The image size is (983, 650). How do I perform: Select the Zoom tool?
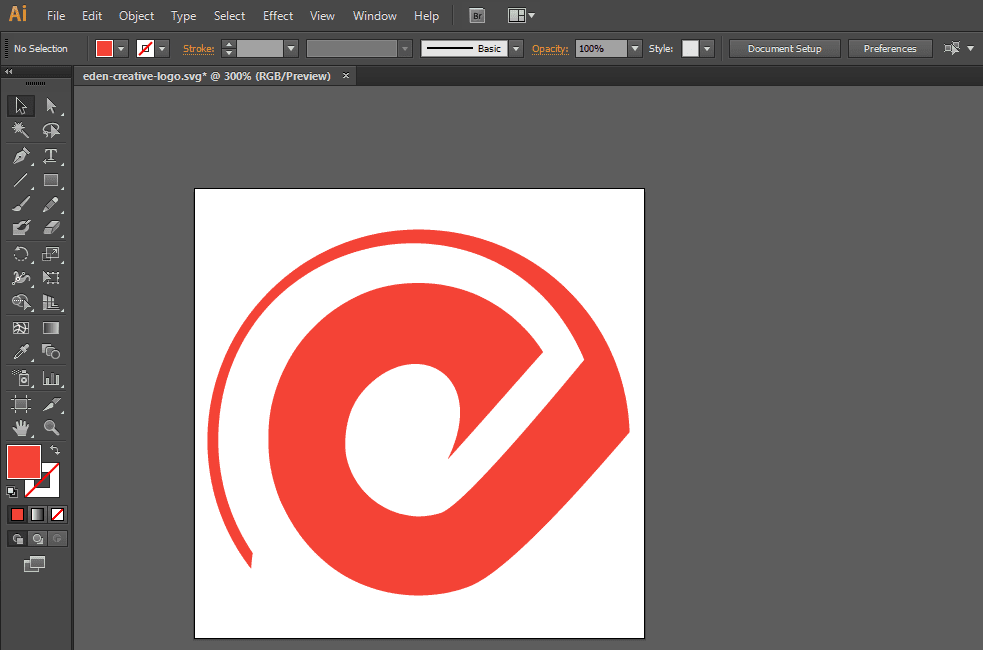tap(51, 428)
